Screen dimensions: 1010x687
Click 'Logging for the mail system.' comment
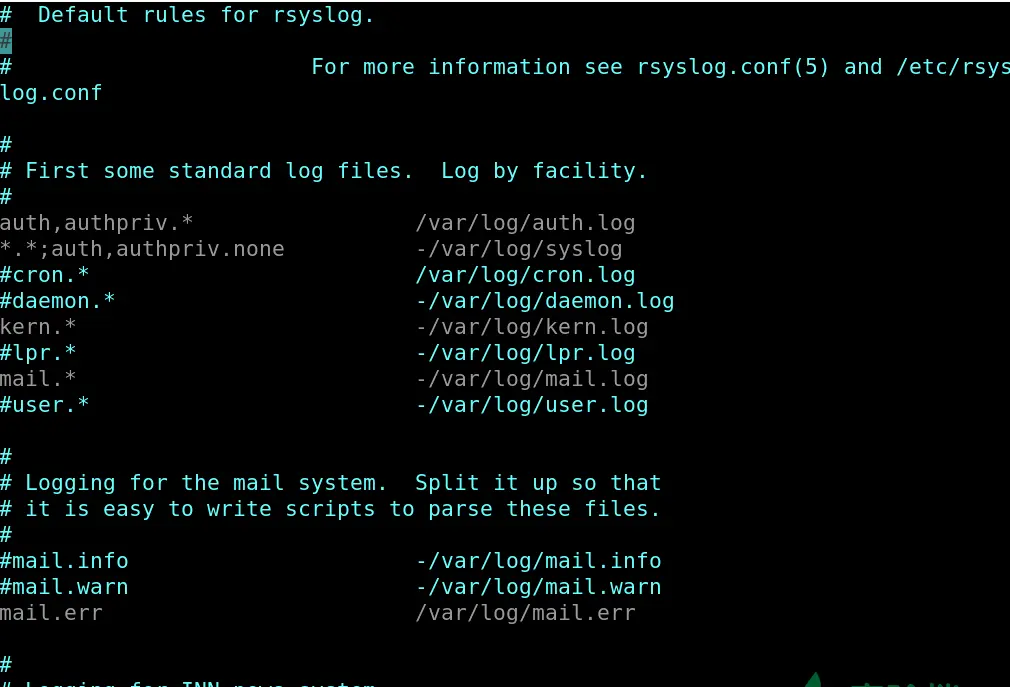click(x=205, y=483)
